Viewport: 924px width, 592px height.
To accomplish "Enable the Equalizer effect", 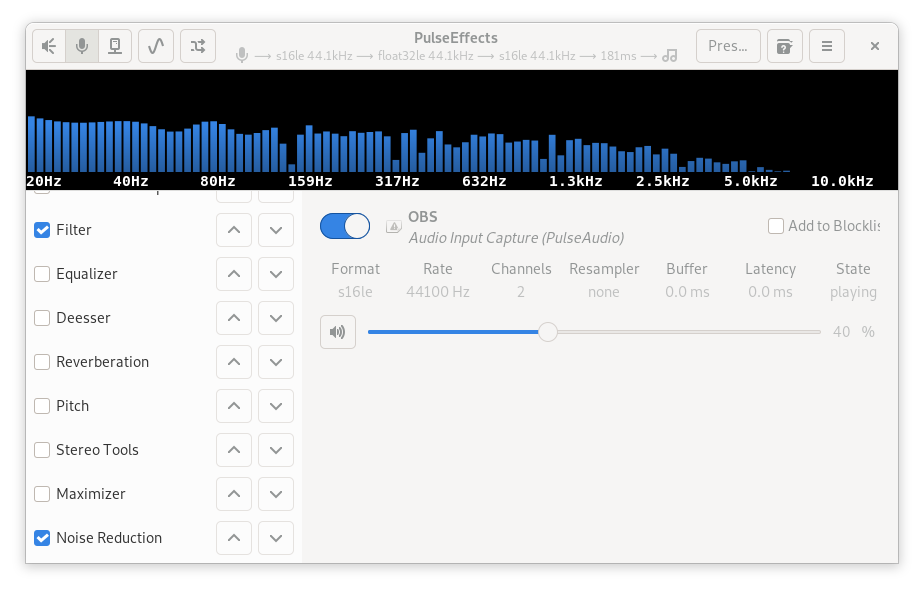I will [x=42, y=274].
